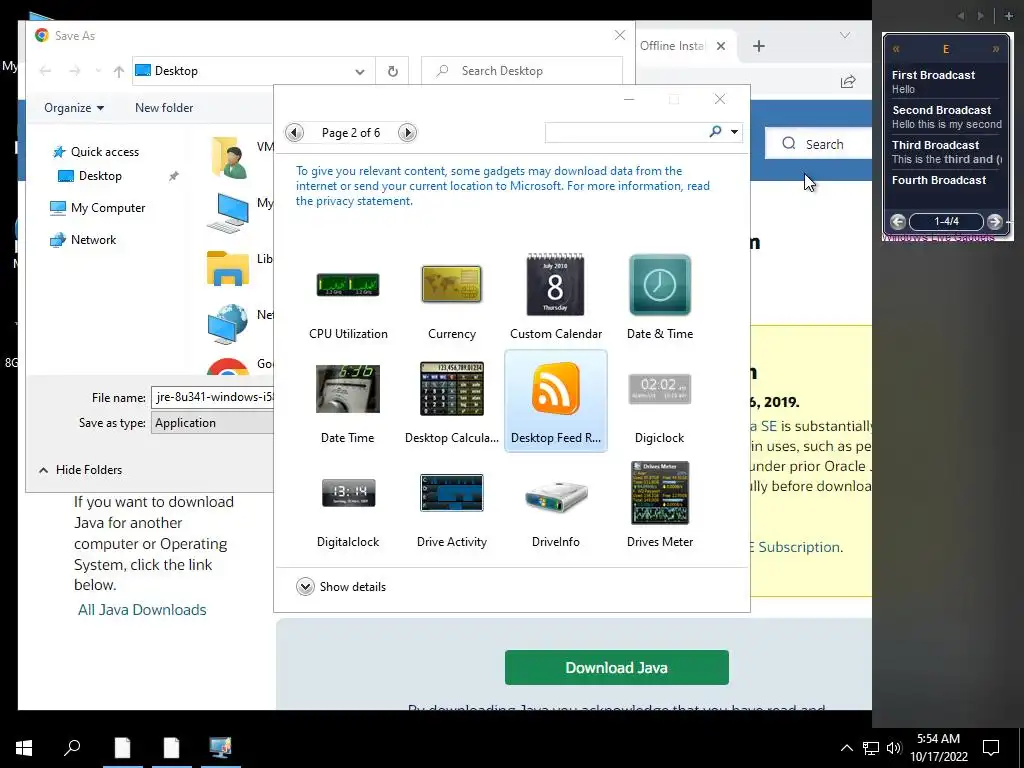
Task: Click the Save As dialog's up-folder arrow
Action: click(118, 71)
